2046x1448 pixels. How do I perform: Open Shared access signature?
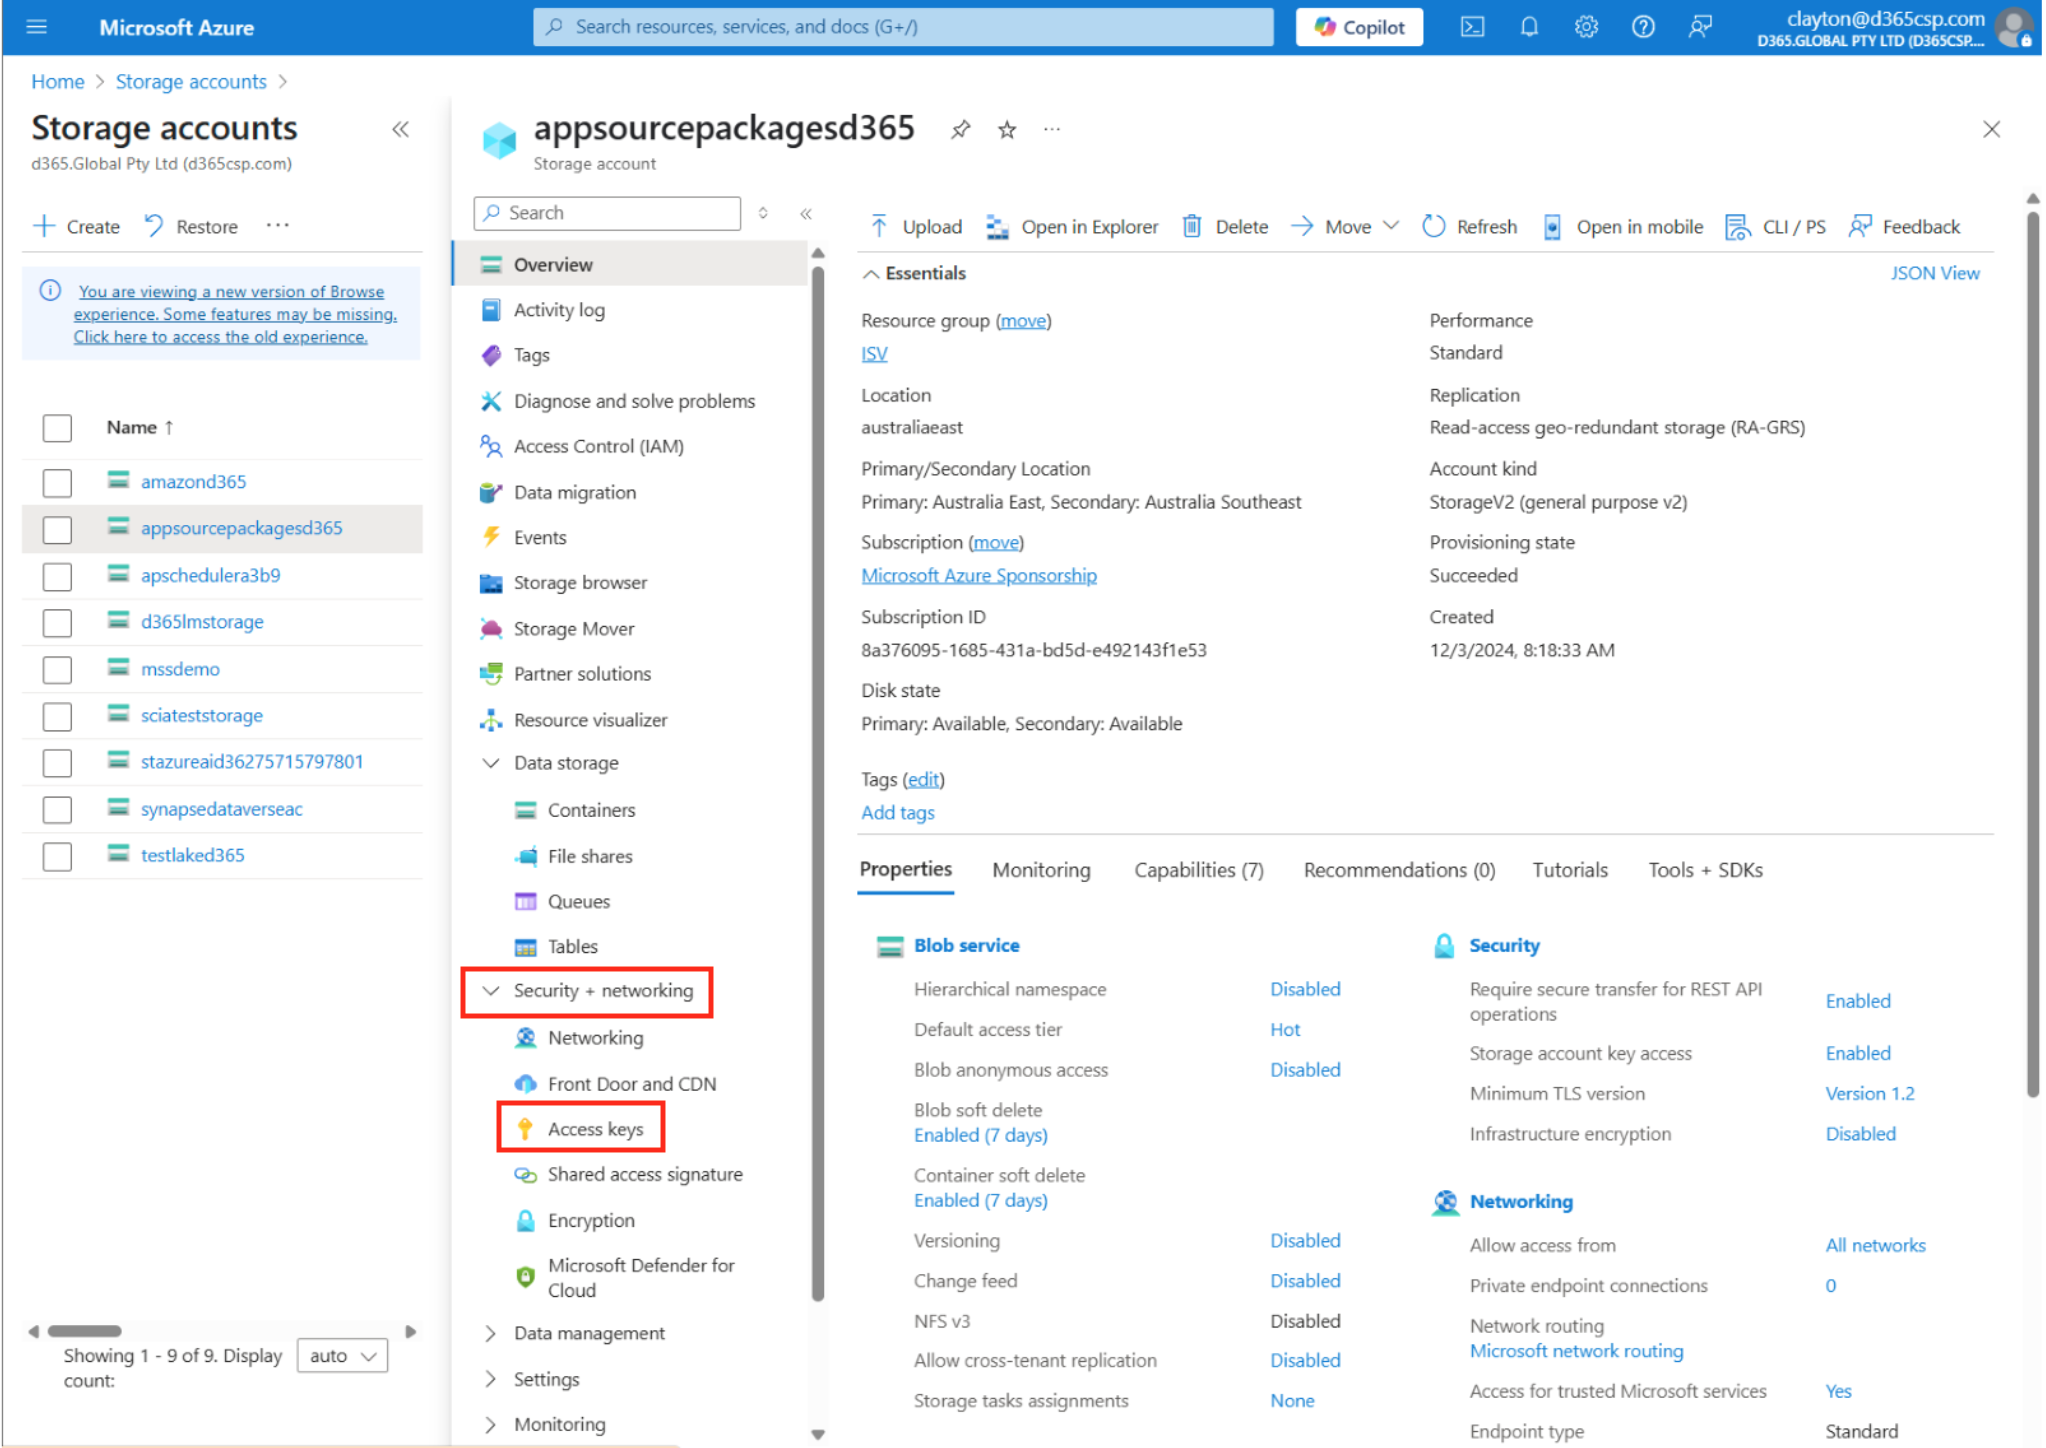click(645, 1174)
